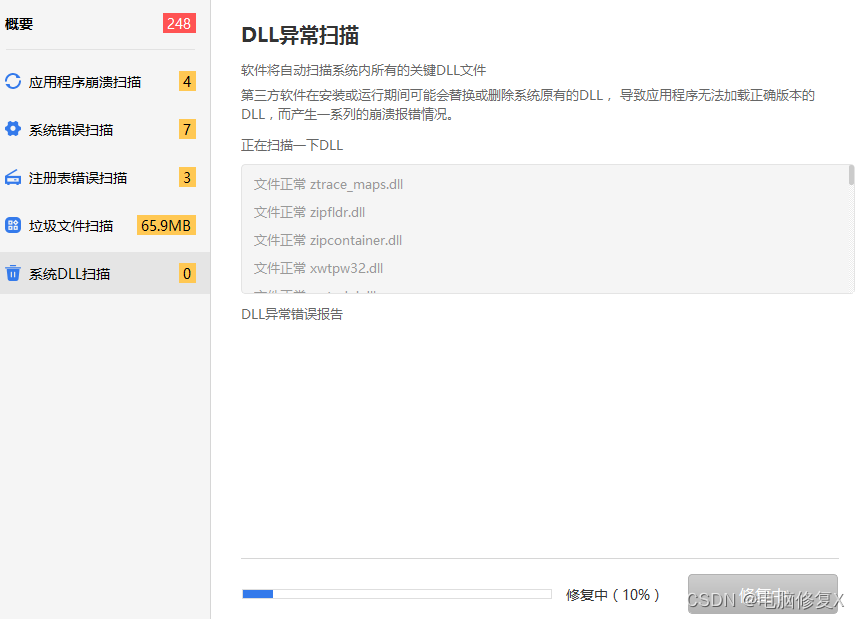
Task: Click the repair progress bar
Action: (x=397, y=594)
